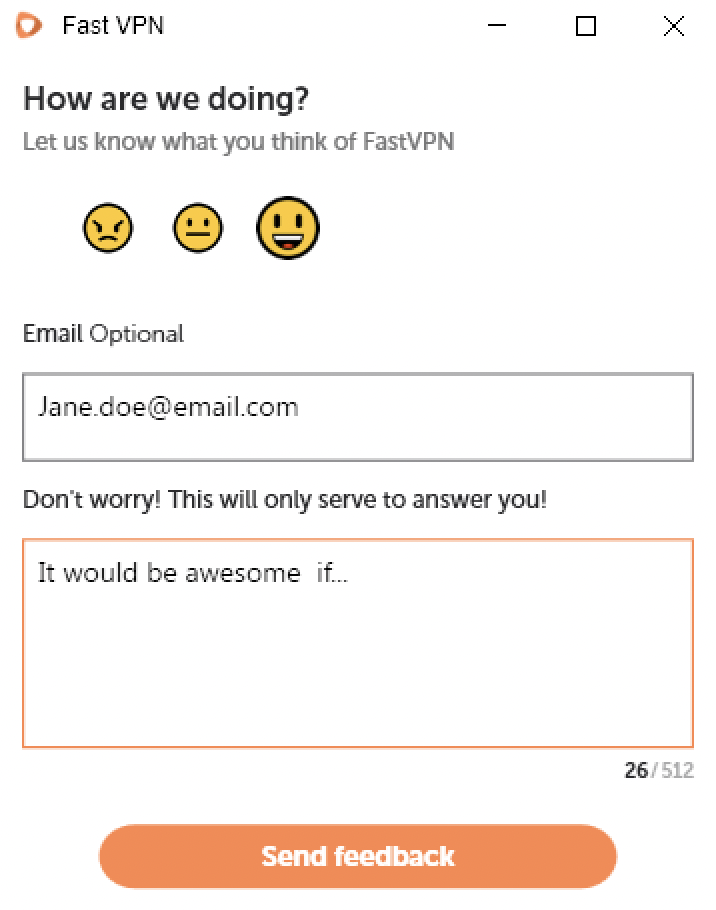This screenshot has height=910, width=716.
Task: Click 'Let us know what you think' subtitle
Action: point(238,142)
